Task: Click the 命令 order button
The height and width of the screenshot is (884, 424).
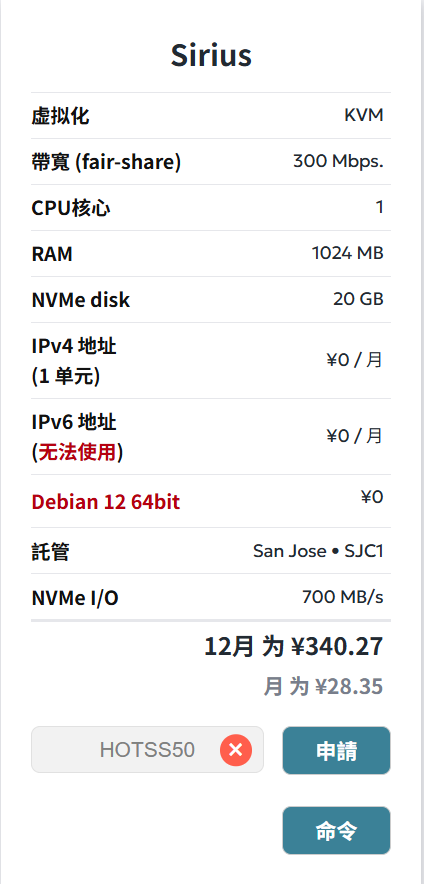Action: point(336,830)
